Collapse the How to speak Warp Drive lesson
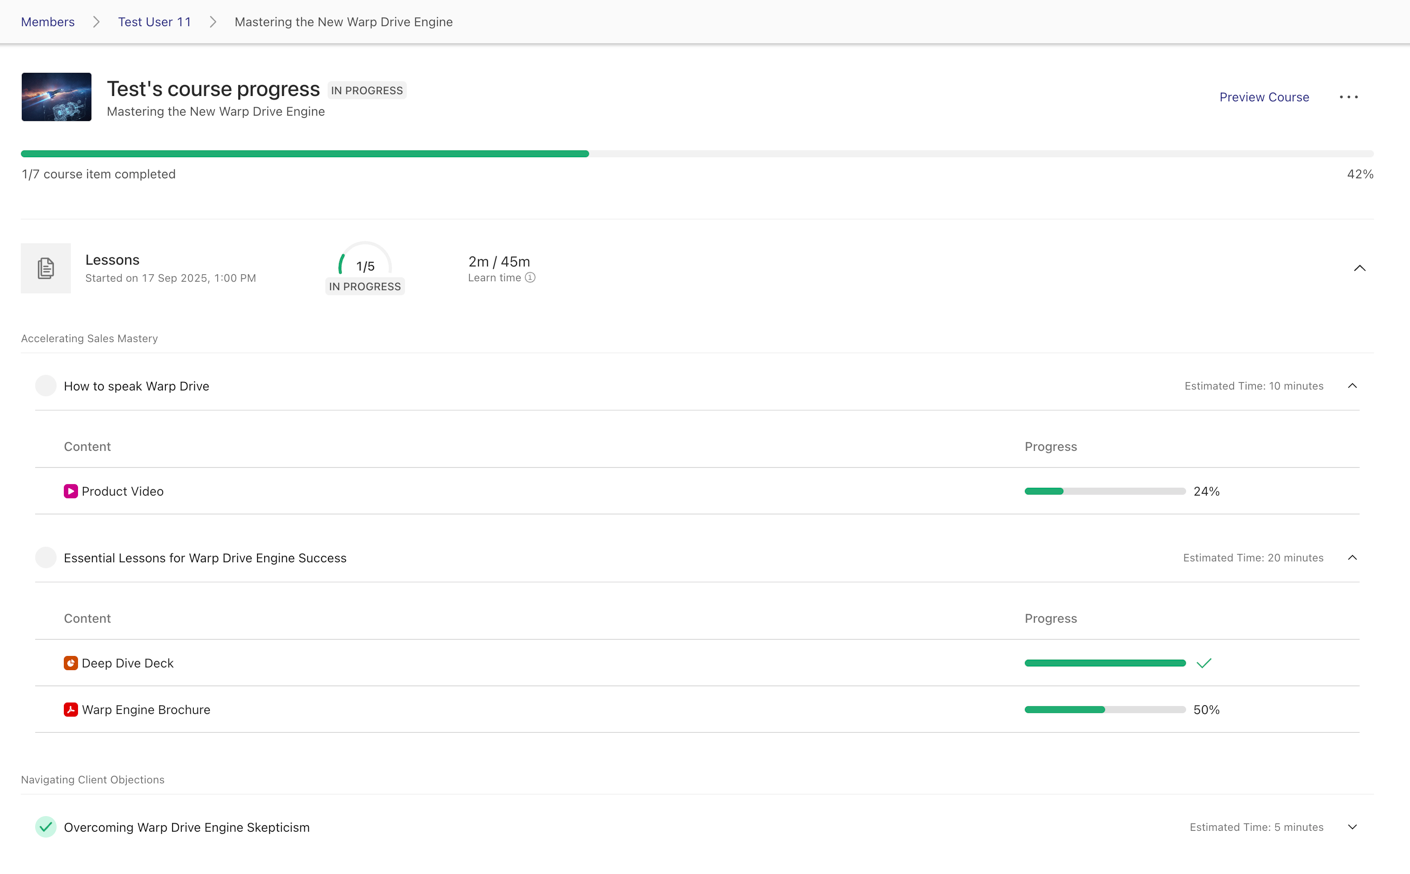Screen dimensions: 1410x874 click(1352, 386)
